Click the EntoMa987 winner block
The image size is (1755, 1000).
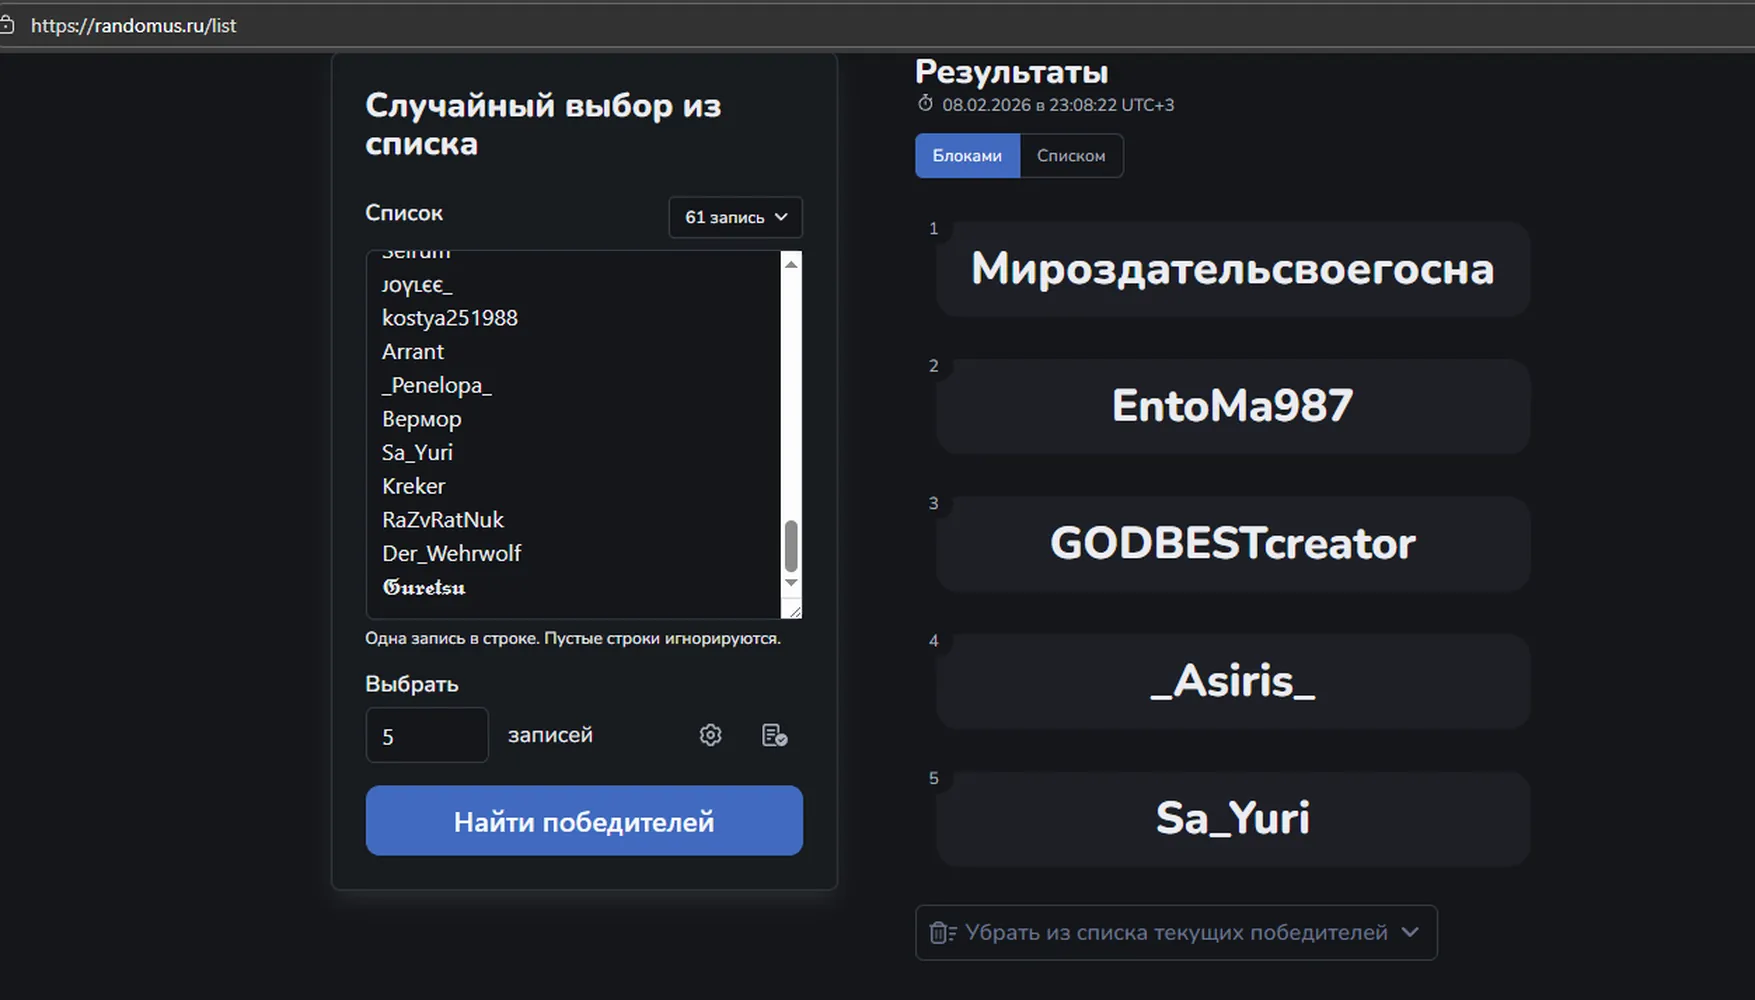1233,406
